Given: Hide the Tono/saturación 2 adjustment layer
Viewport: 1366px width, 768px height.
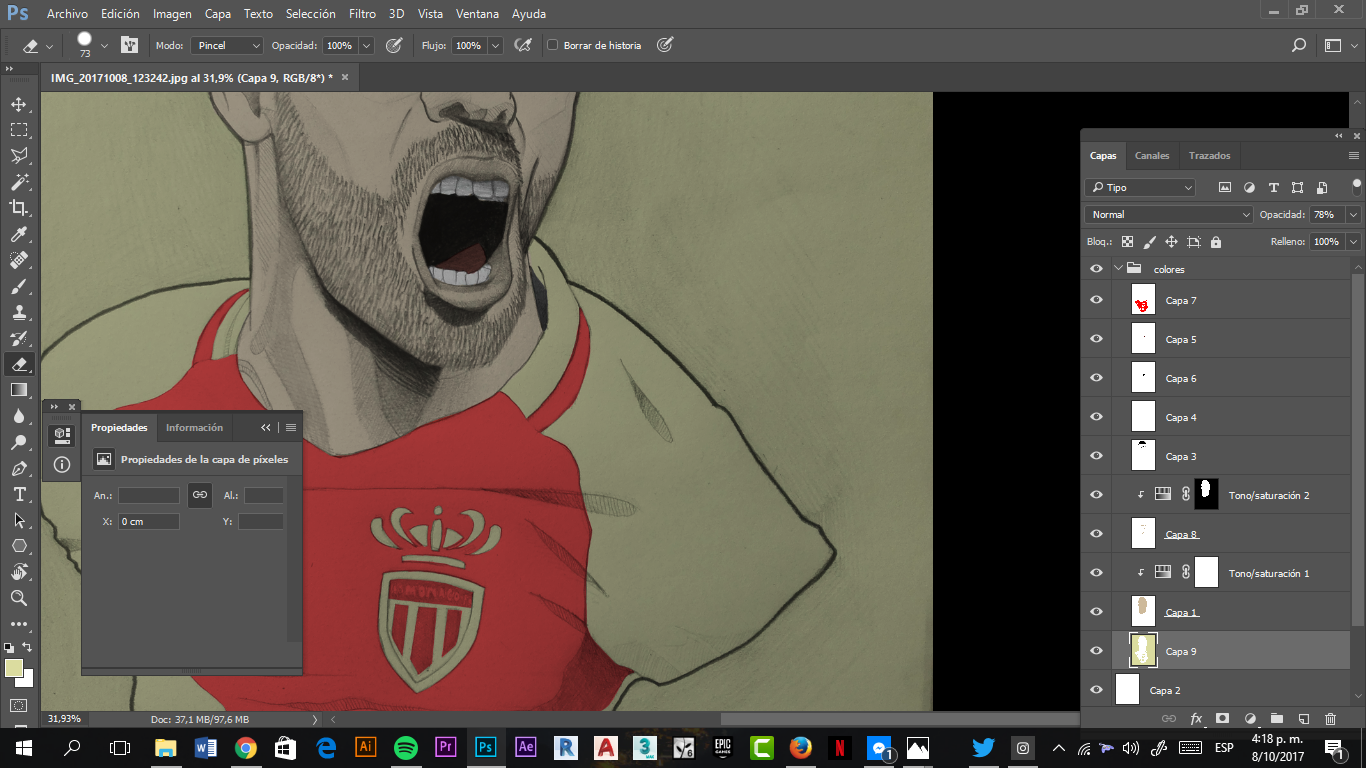Looking at the screenshot, I should [1097, 495].
